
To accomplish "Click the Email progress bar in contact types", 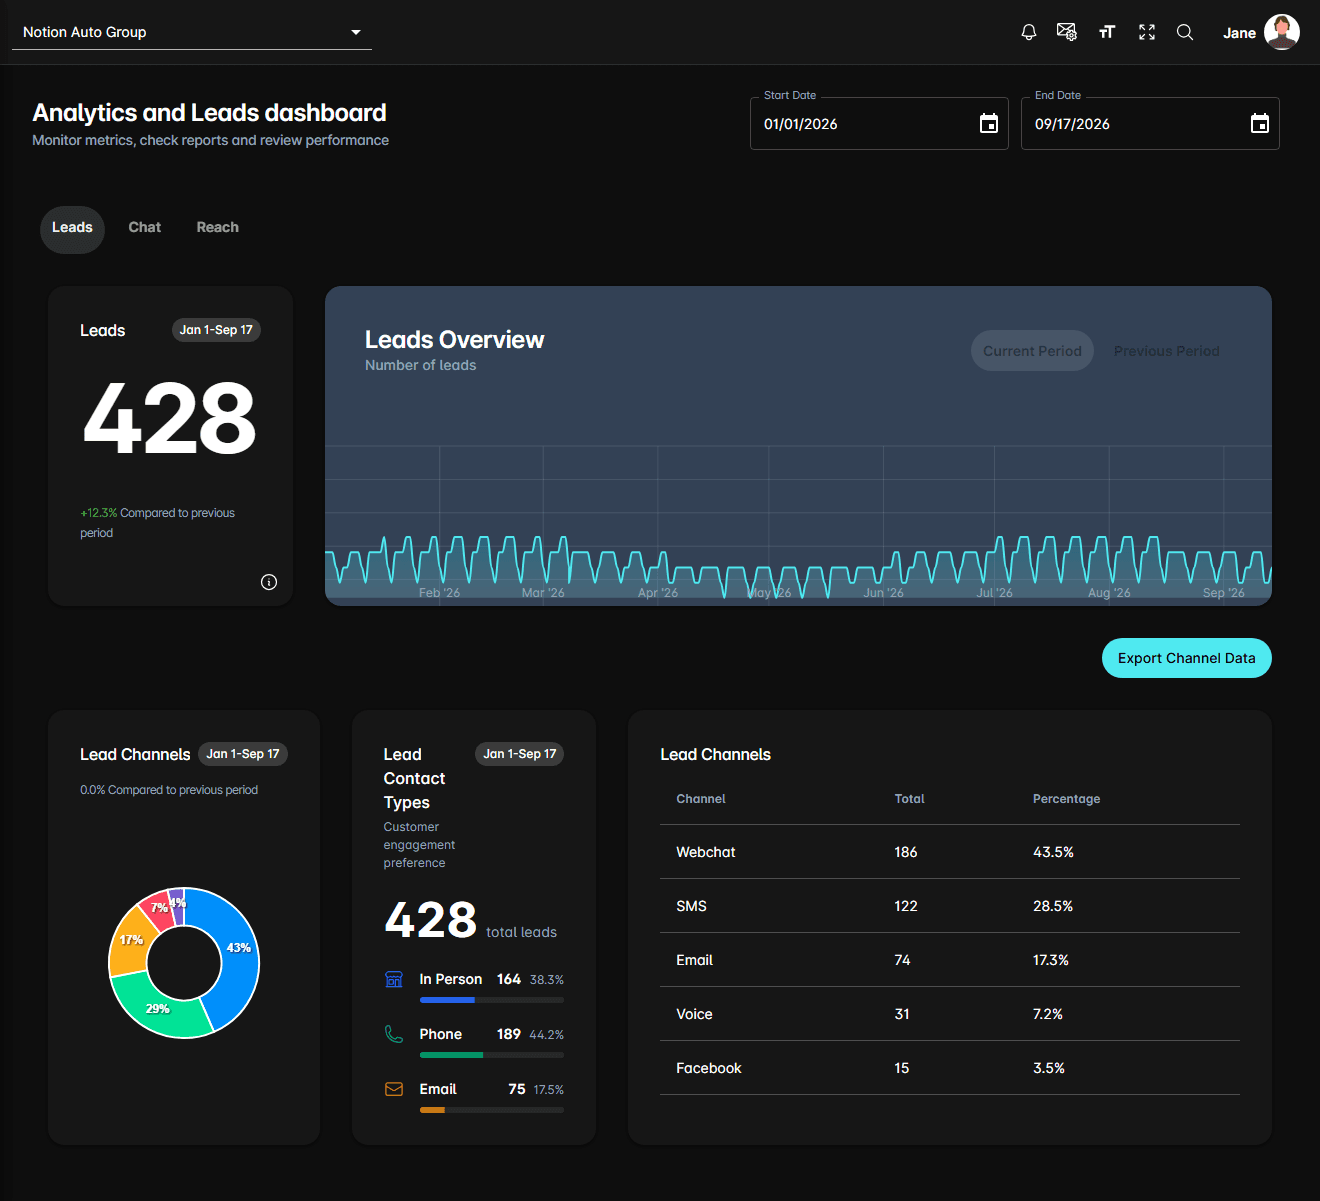I will tap(492, 1110).
